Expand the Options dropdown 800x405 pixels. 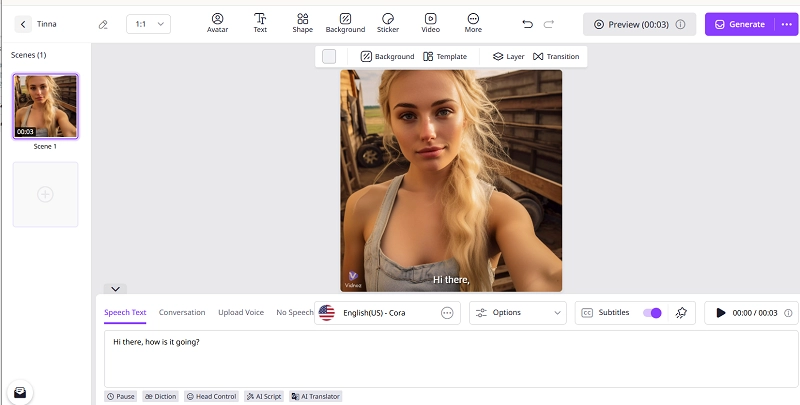click(x=518, y=313)
